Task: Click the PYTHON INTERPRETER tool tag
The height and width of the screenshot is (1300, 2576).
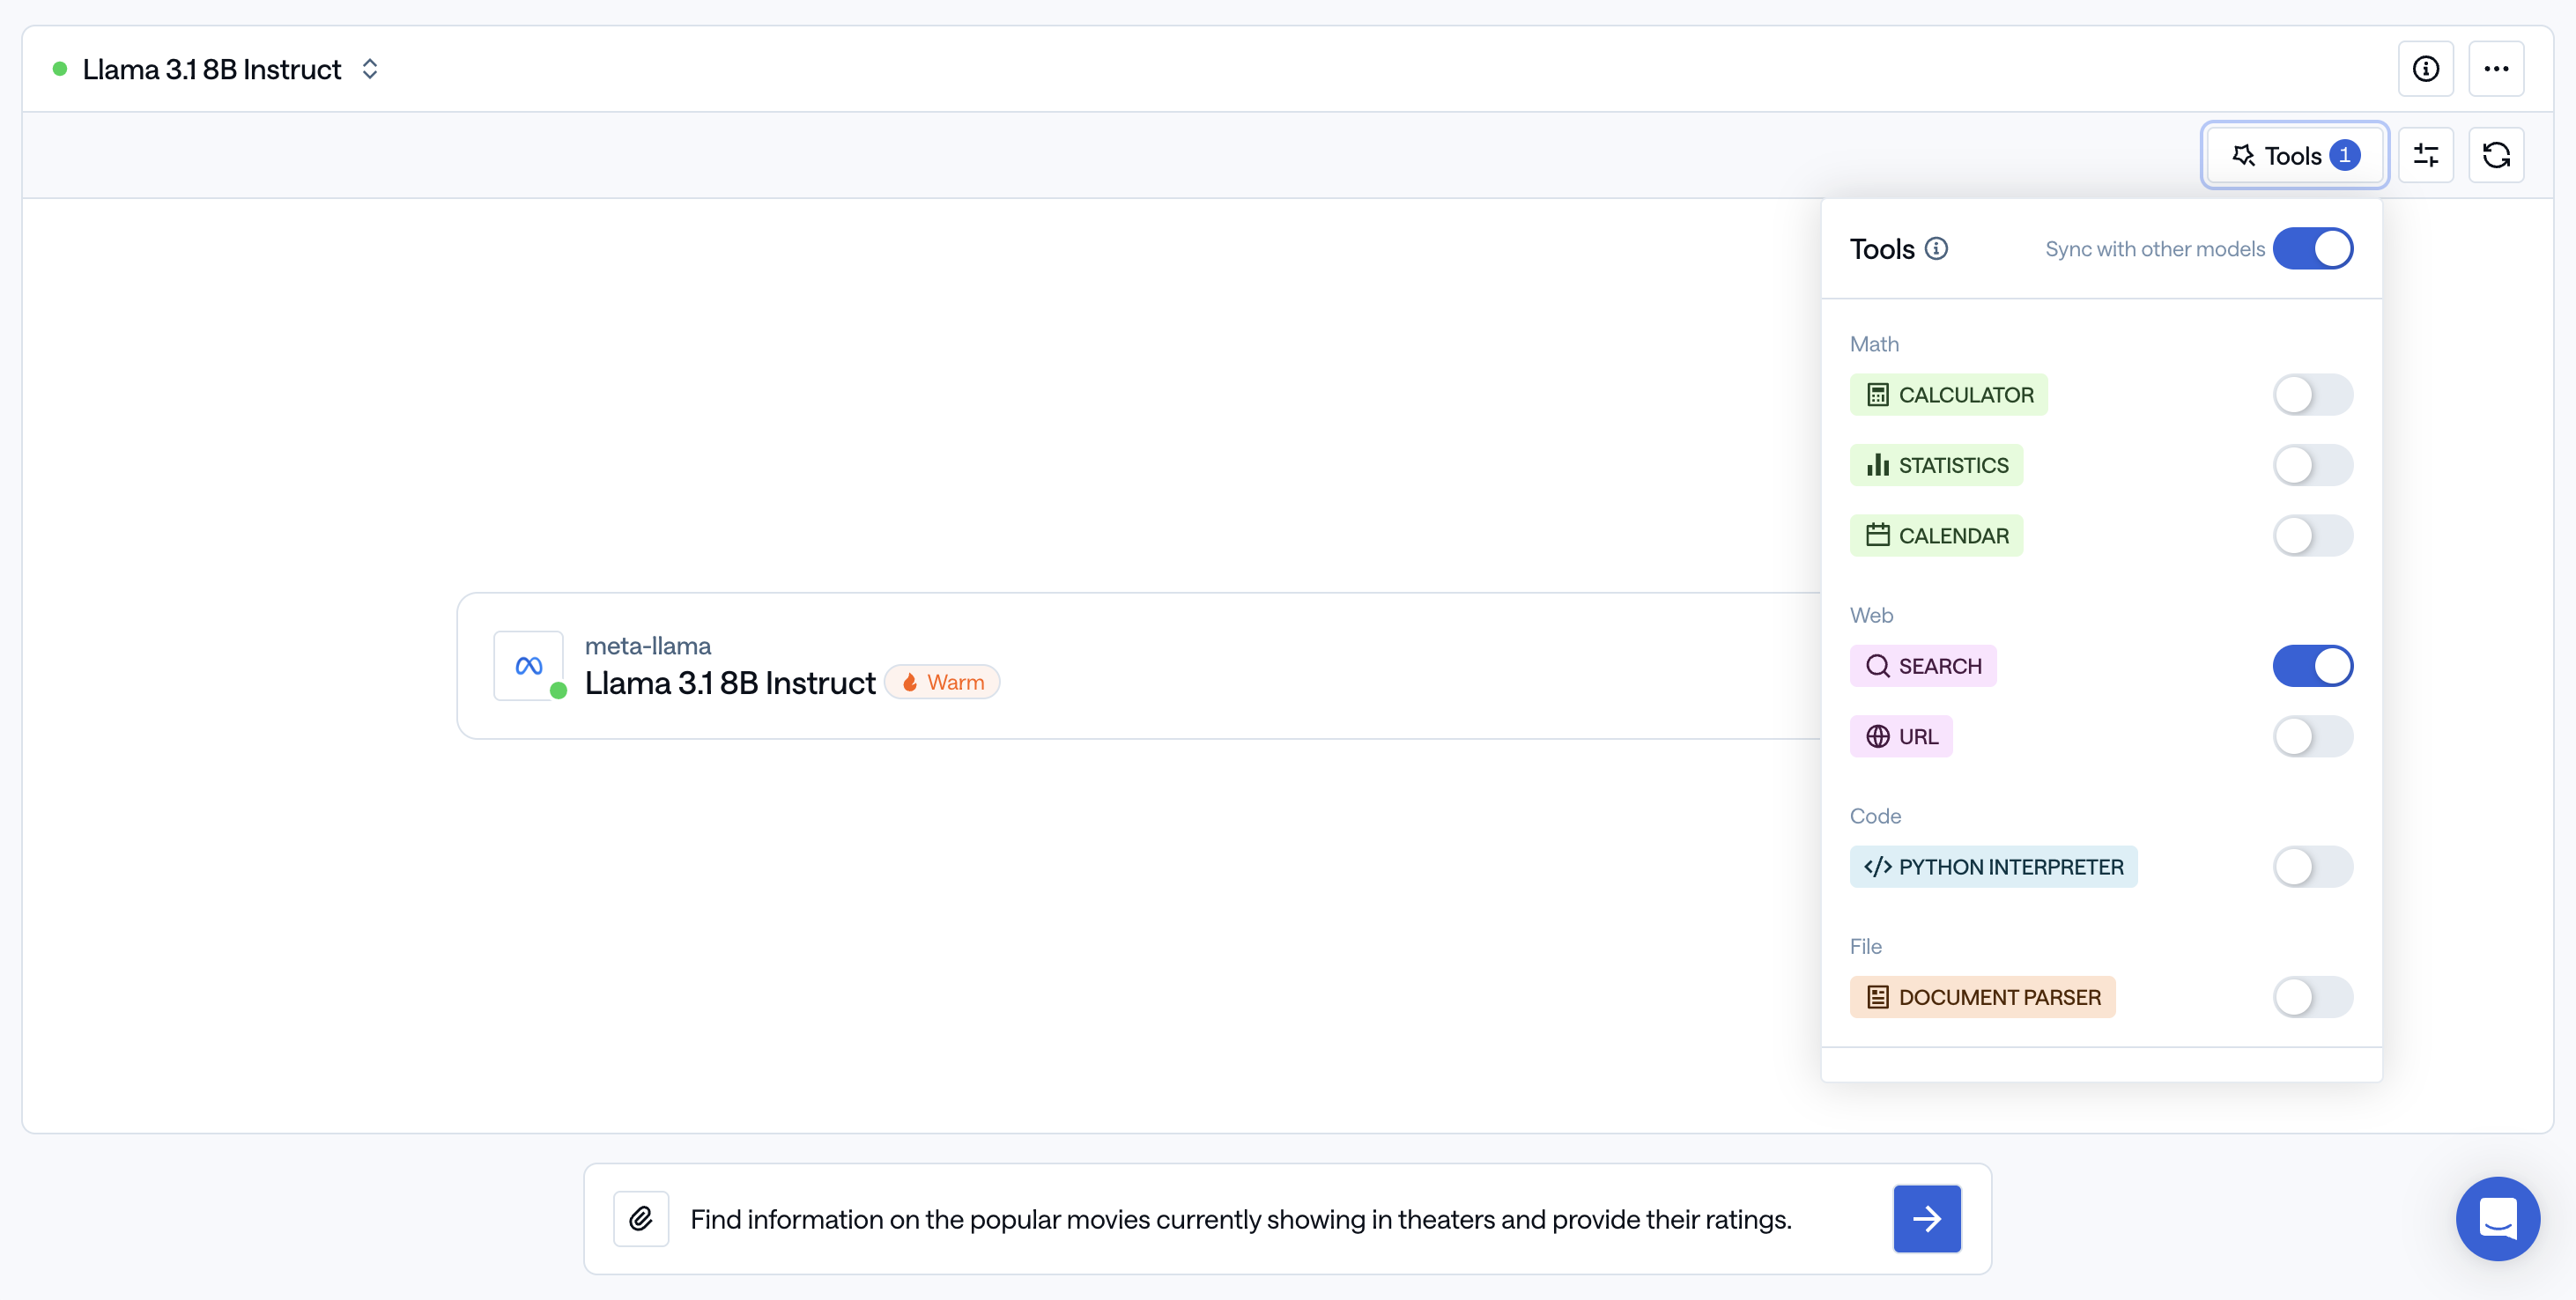Action: coord(1993,867)
